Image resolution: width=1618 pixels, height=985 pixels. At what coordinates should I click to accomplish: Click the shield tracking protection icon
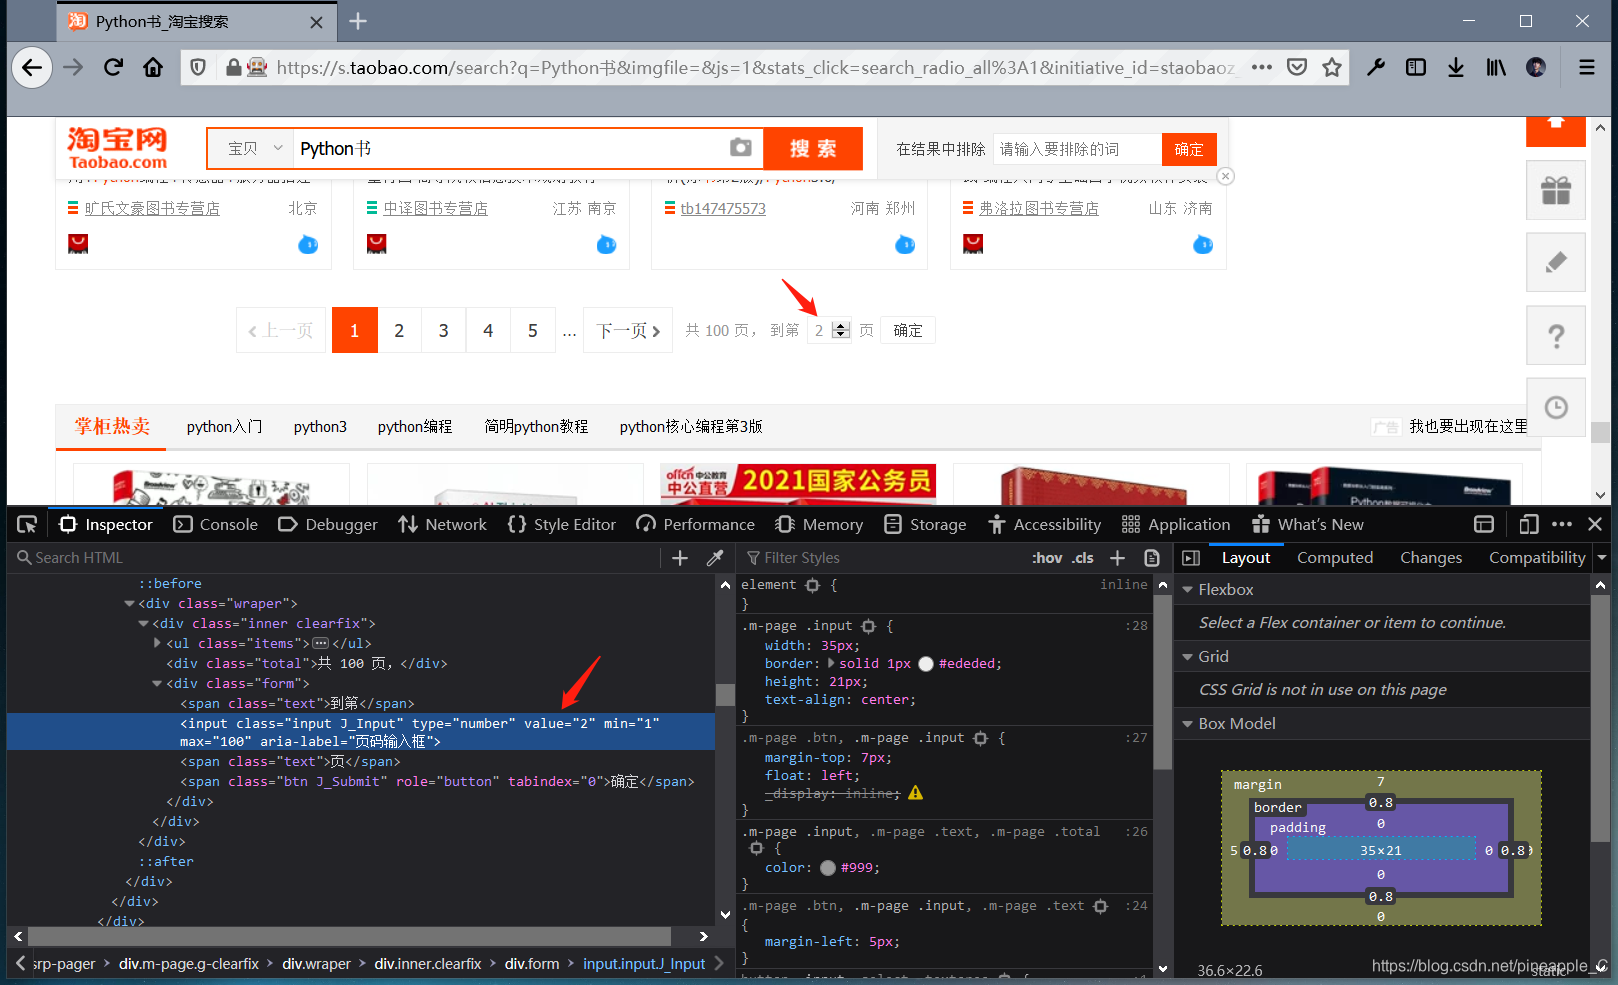coord(198,67)
